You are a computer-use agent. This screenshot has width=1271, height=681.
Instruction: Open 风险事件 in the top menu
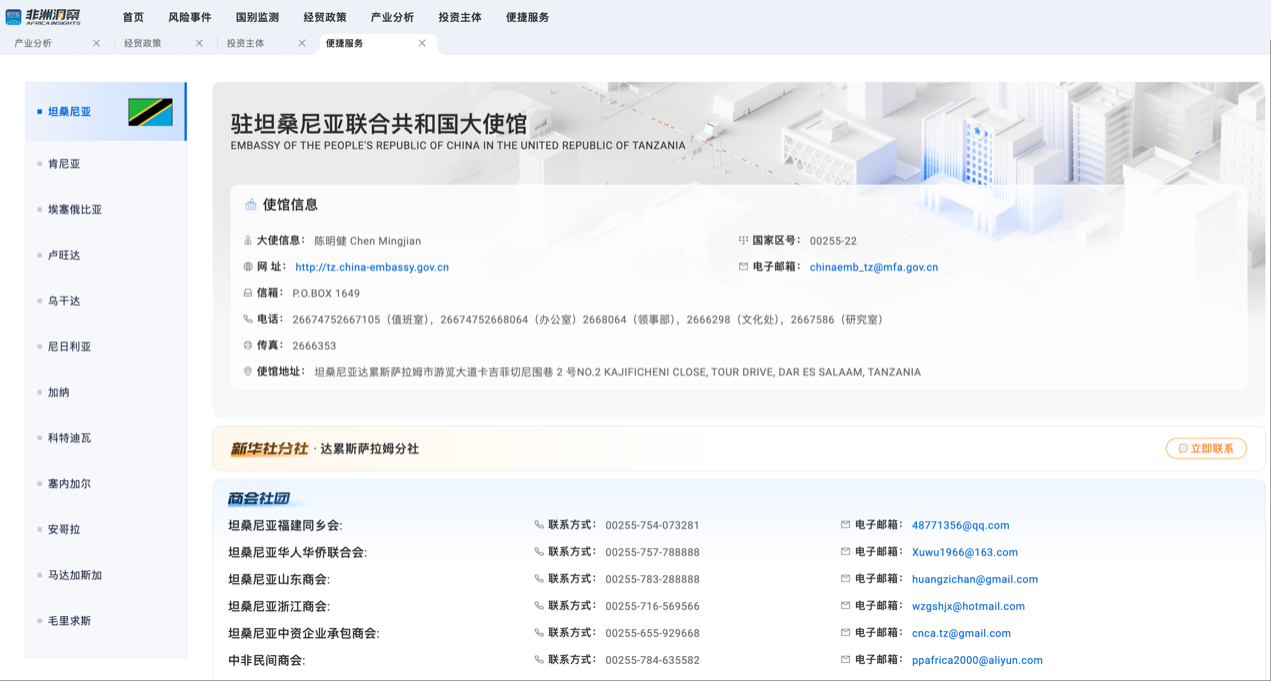(189, 17)
